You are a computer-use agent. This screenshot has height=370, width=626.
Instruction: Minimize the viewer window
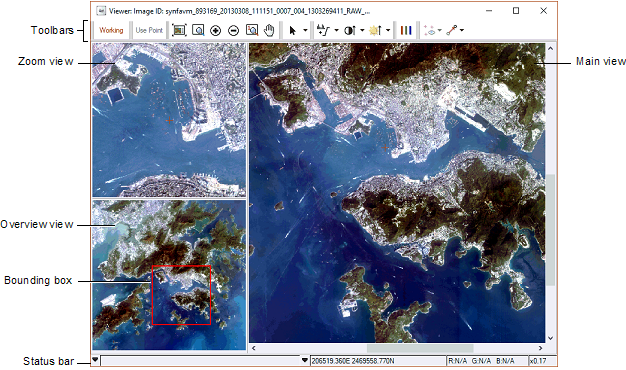point(489,11)
